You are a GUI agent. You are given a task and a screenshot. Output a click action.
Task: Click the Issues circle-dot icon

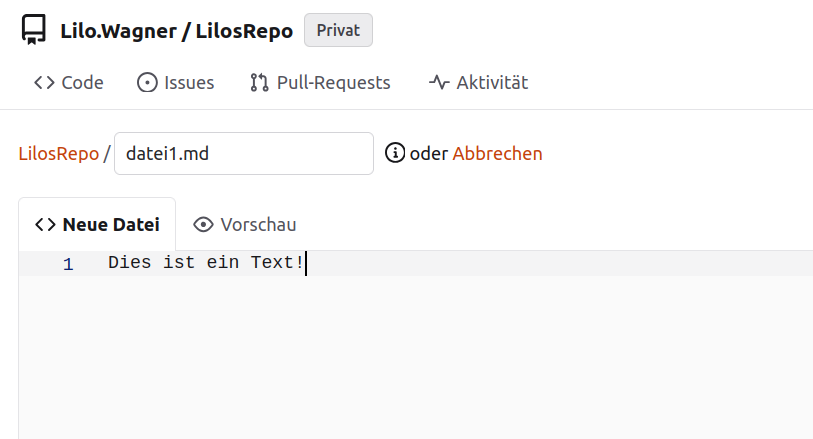[147, 83]
